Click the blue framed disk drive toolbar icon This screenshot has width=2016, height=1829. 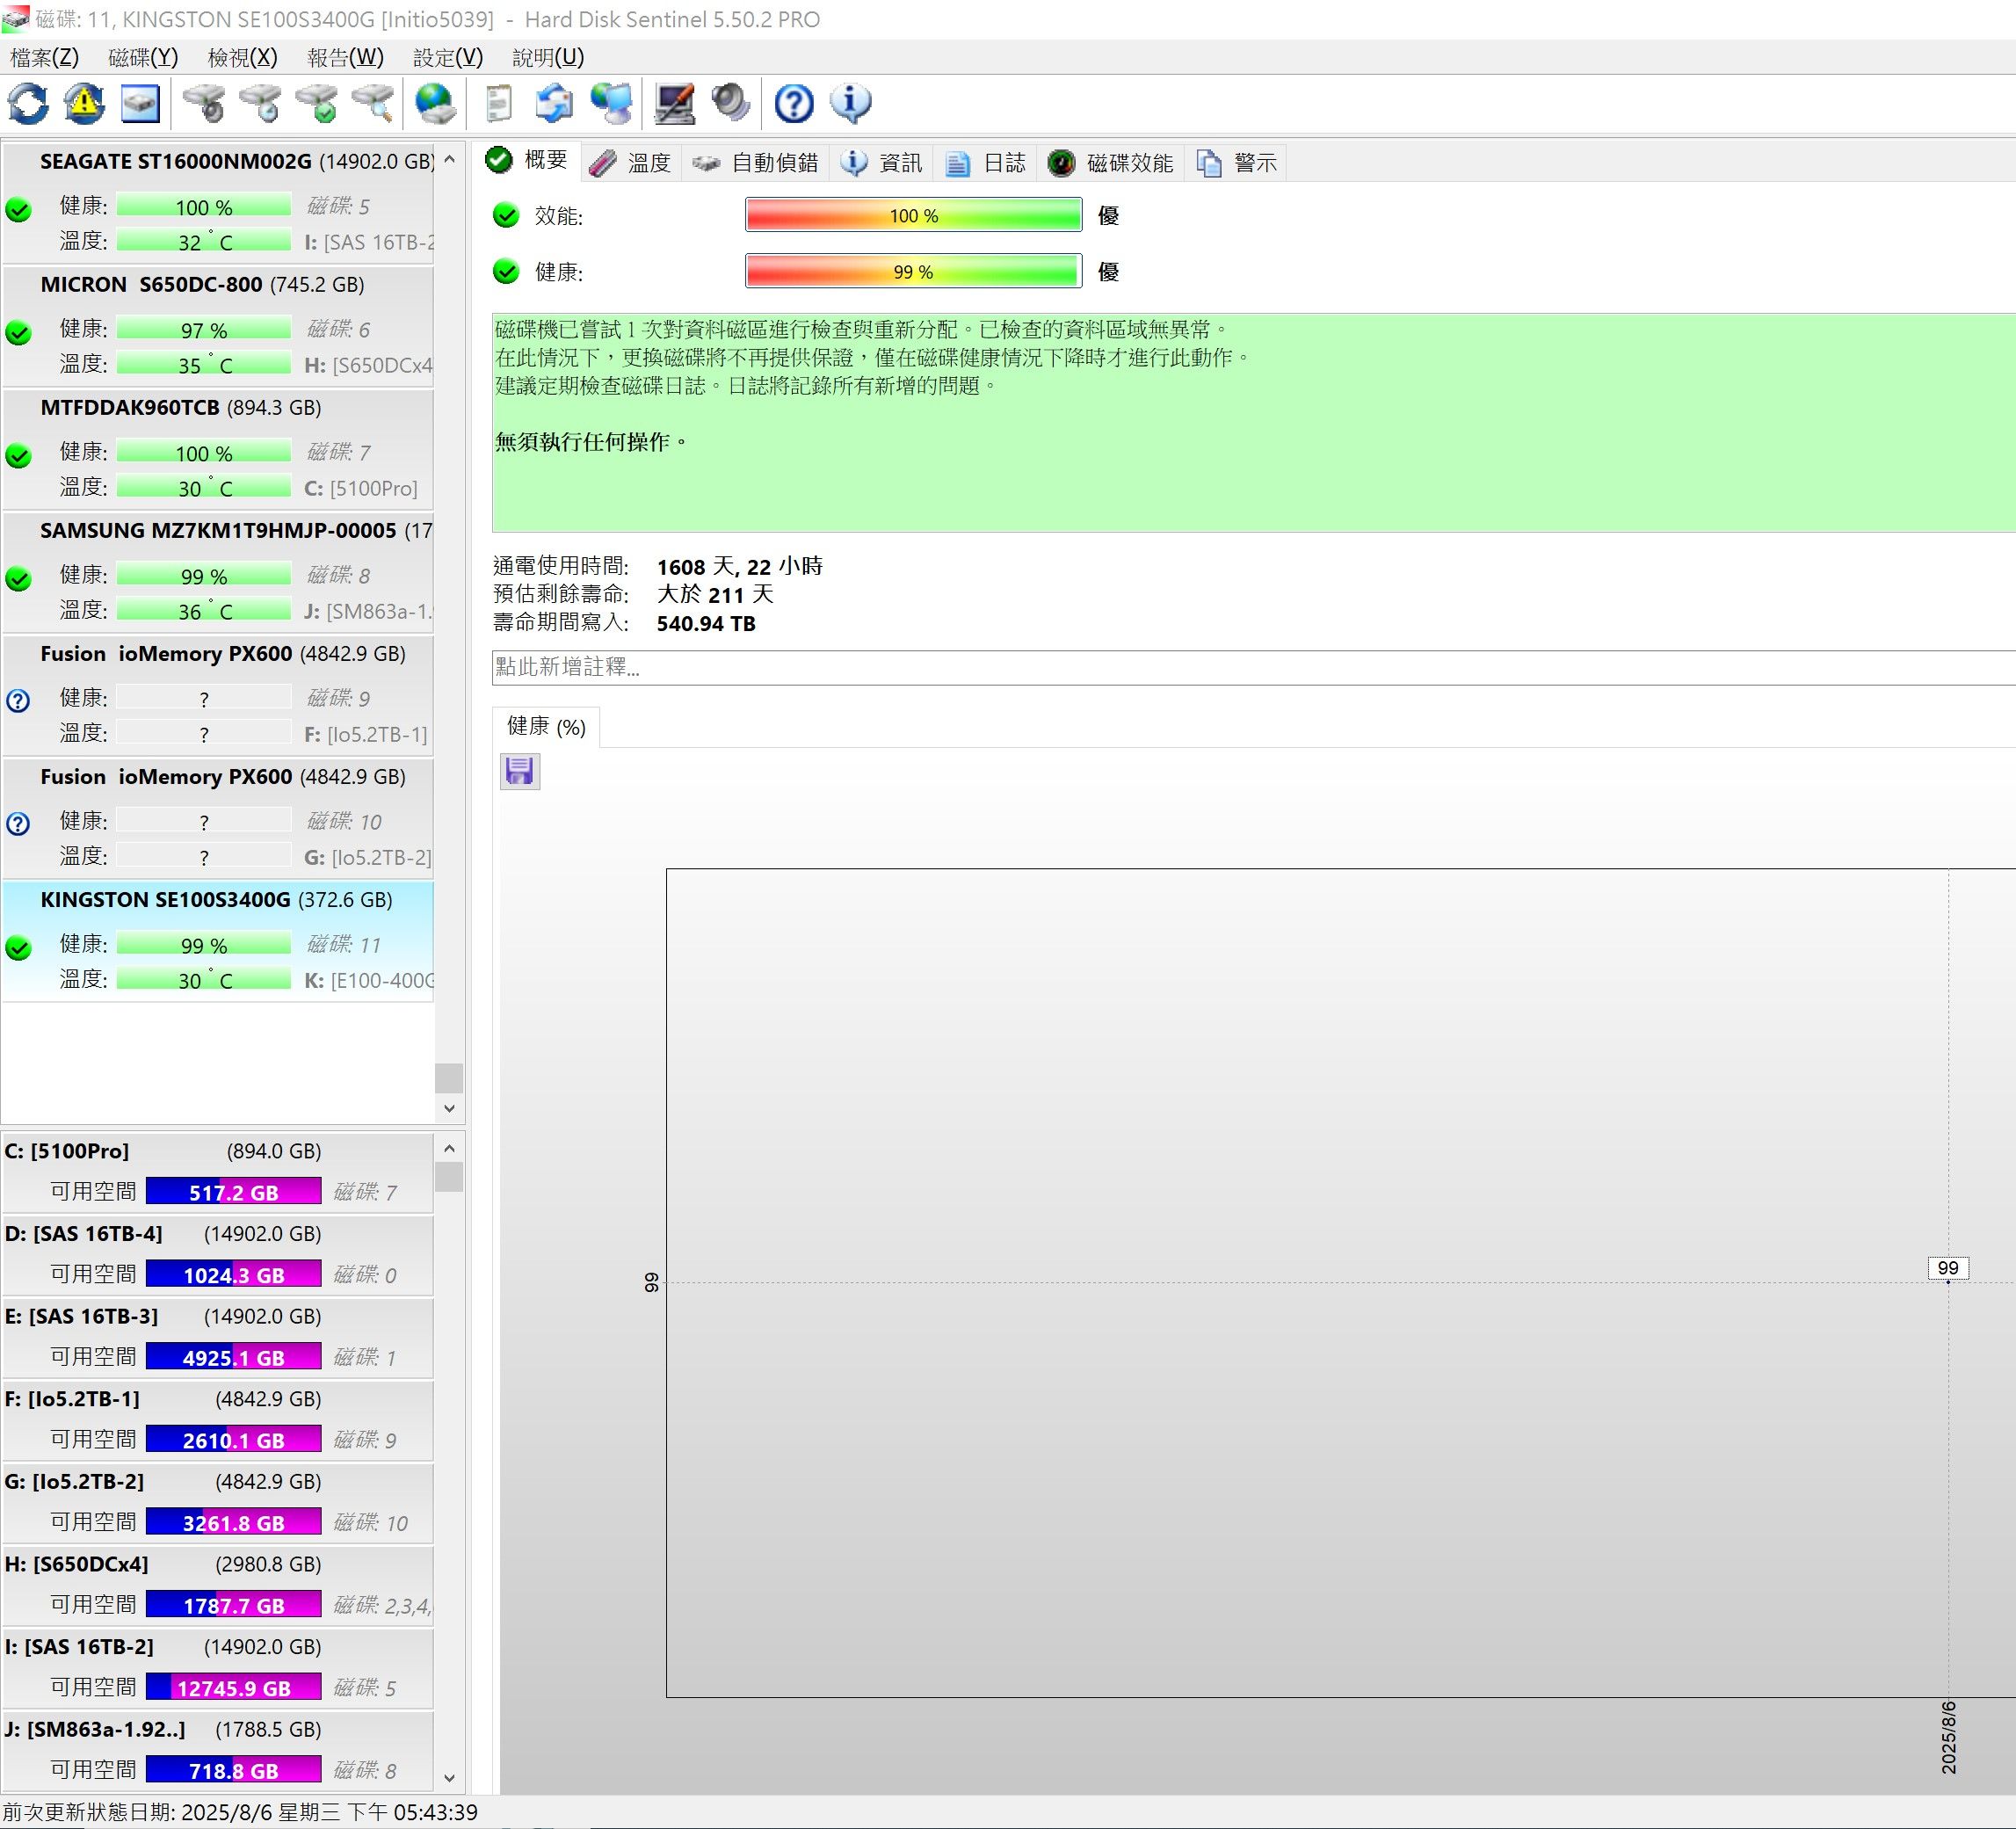click(x=140, y=103)
